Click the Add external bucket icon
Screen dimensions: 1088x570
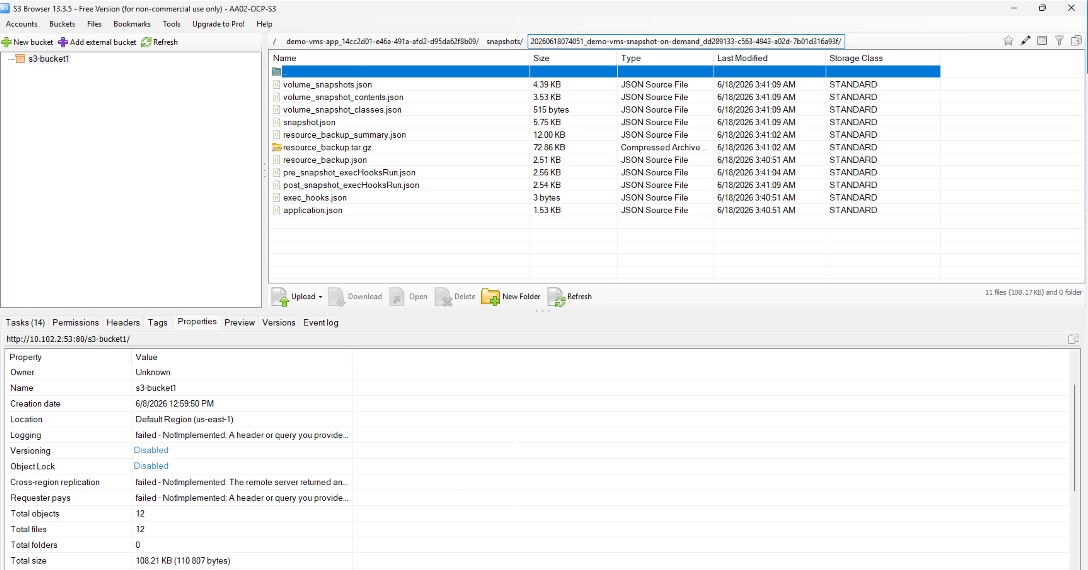tap(63, 42)
